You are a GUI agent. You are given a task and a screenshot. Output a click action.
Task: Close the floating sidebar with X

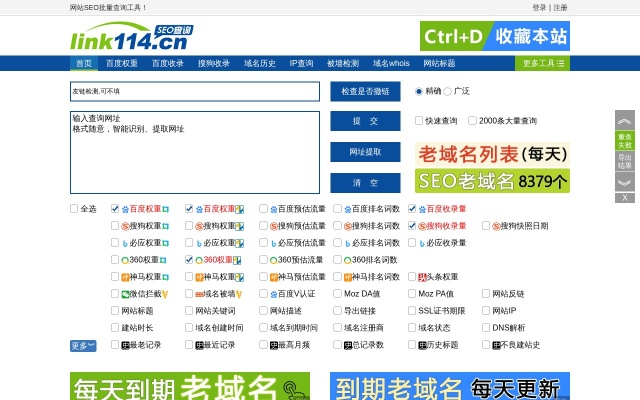point(624,197)
